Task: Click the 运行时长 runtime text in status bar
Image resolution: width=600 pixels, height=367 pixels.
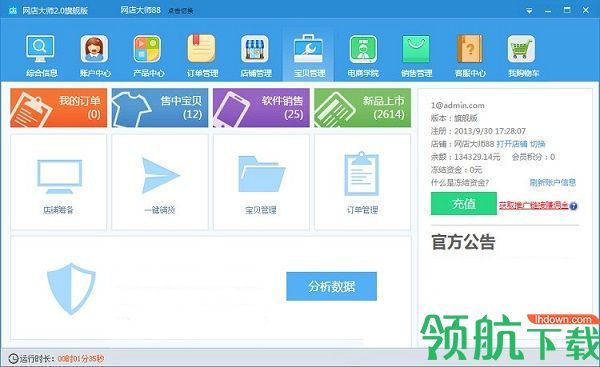Action: pos(37,359)
